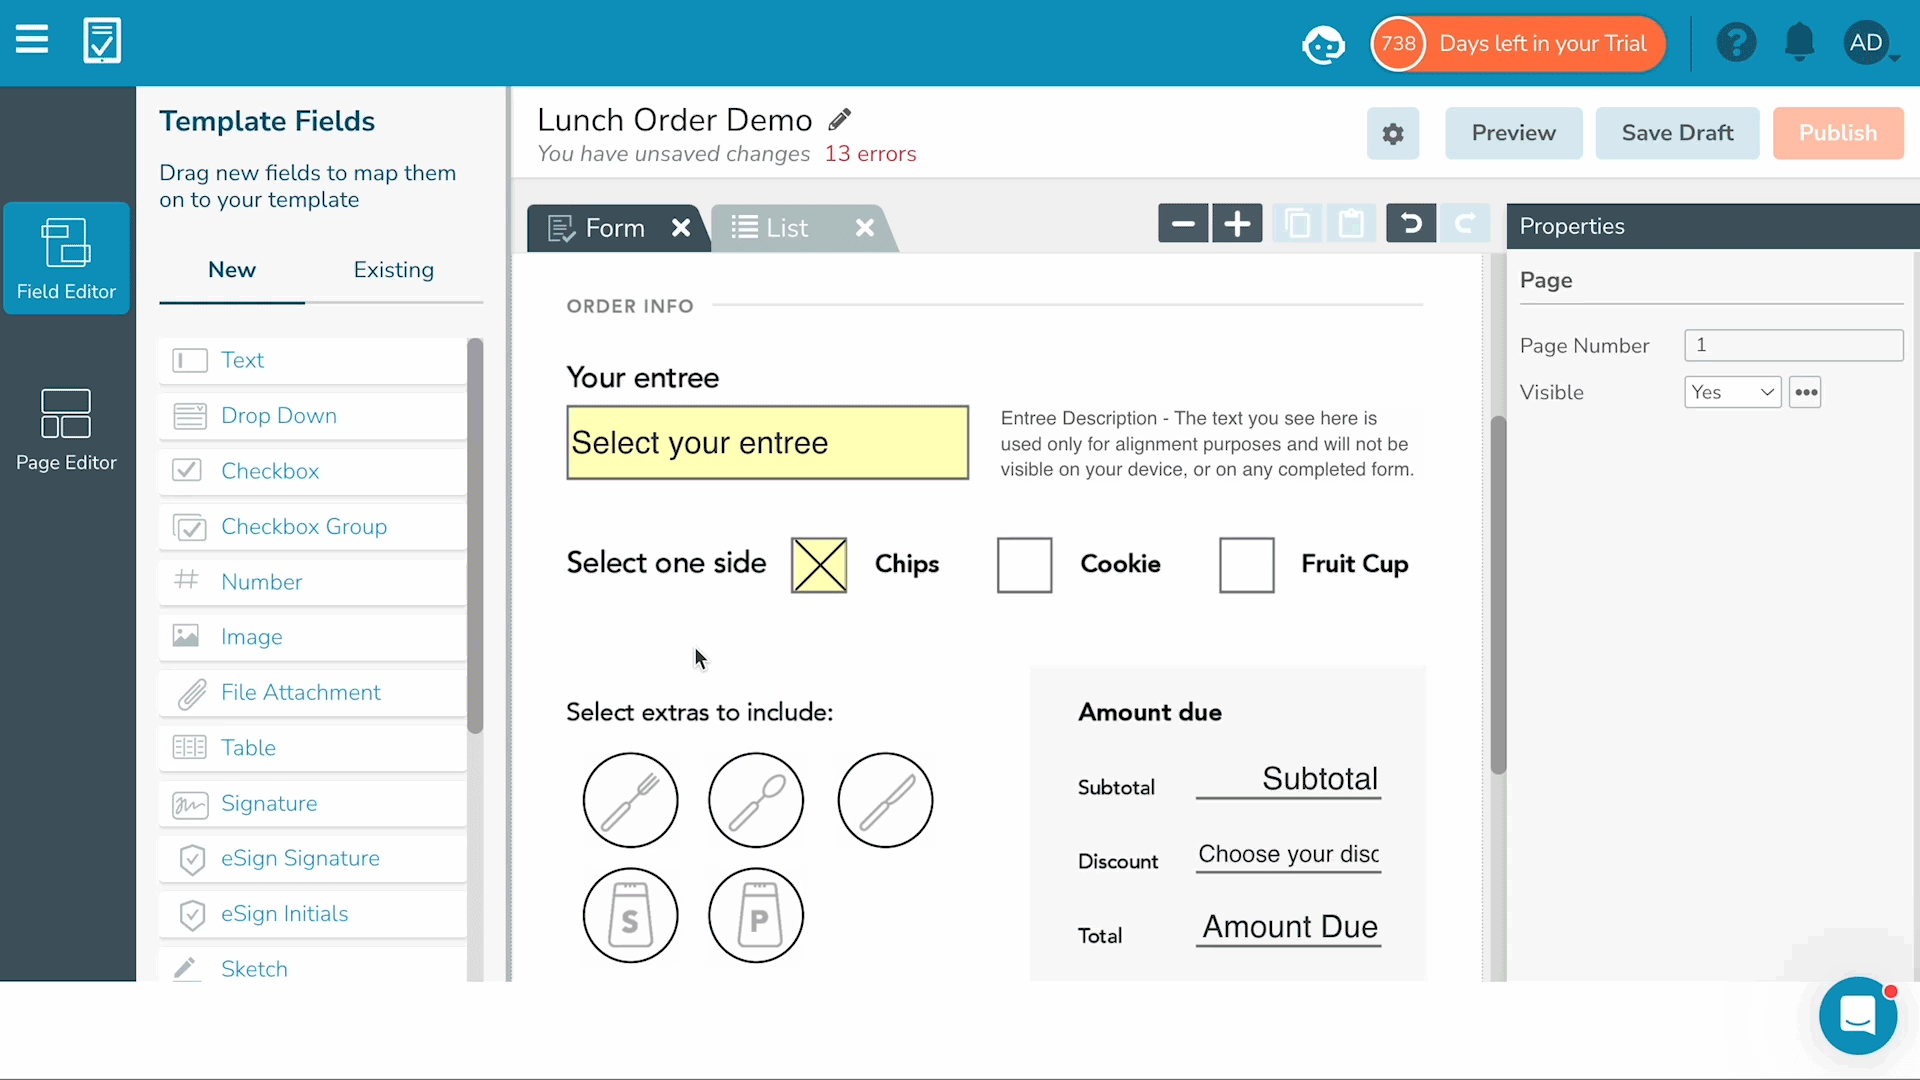Click the Save Draft button
This screenshot has width=1920, height=1080.
tap(1678, 133)
